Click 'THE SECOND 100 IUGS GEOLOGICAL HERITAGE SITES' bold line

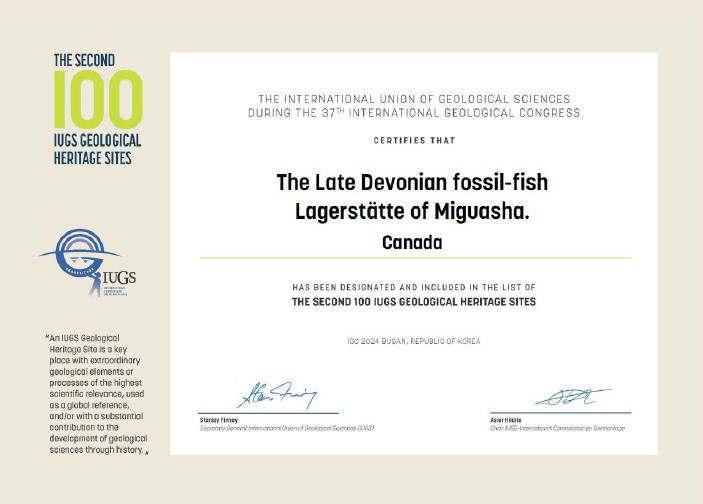point(414,302)
